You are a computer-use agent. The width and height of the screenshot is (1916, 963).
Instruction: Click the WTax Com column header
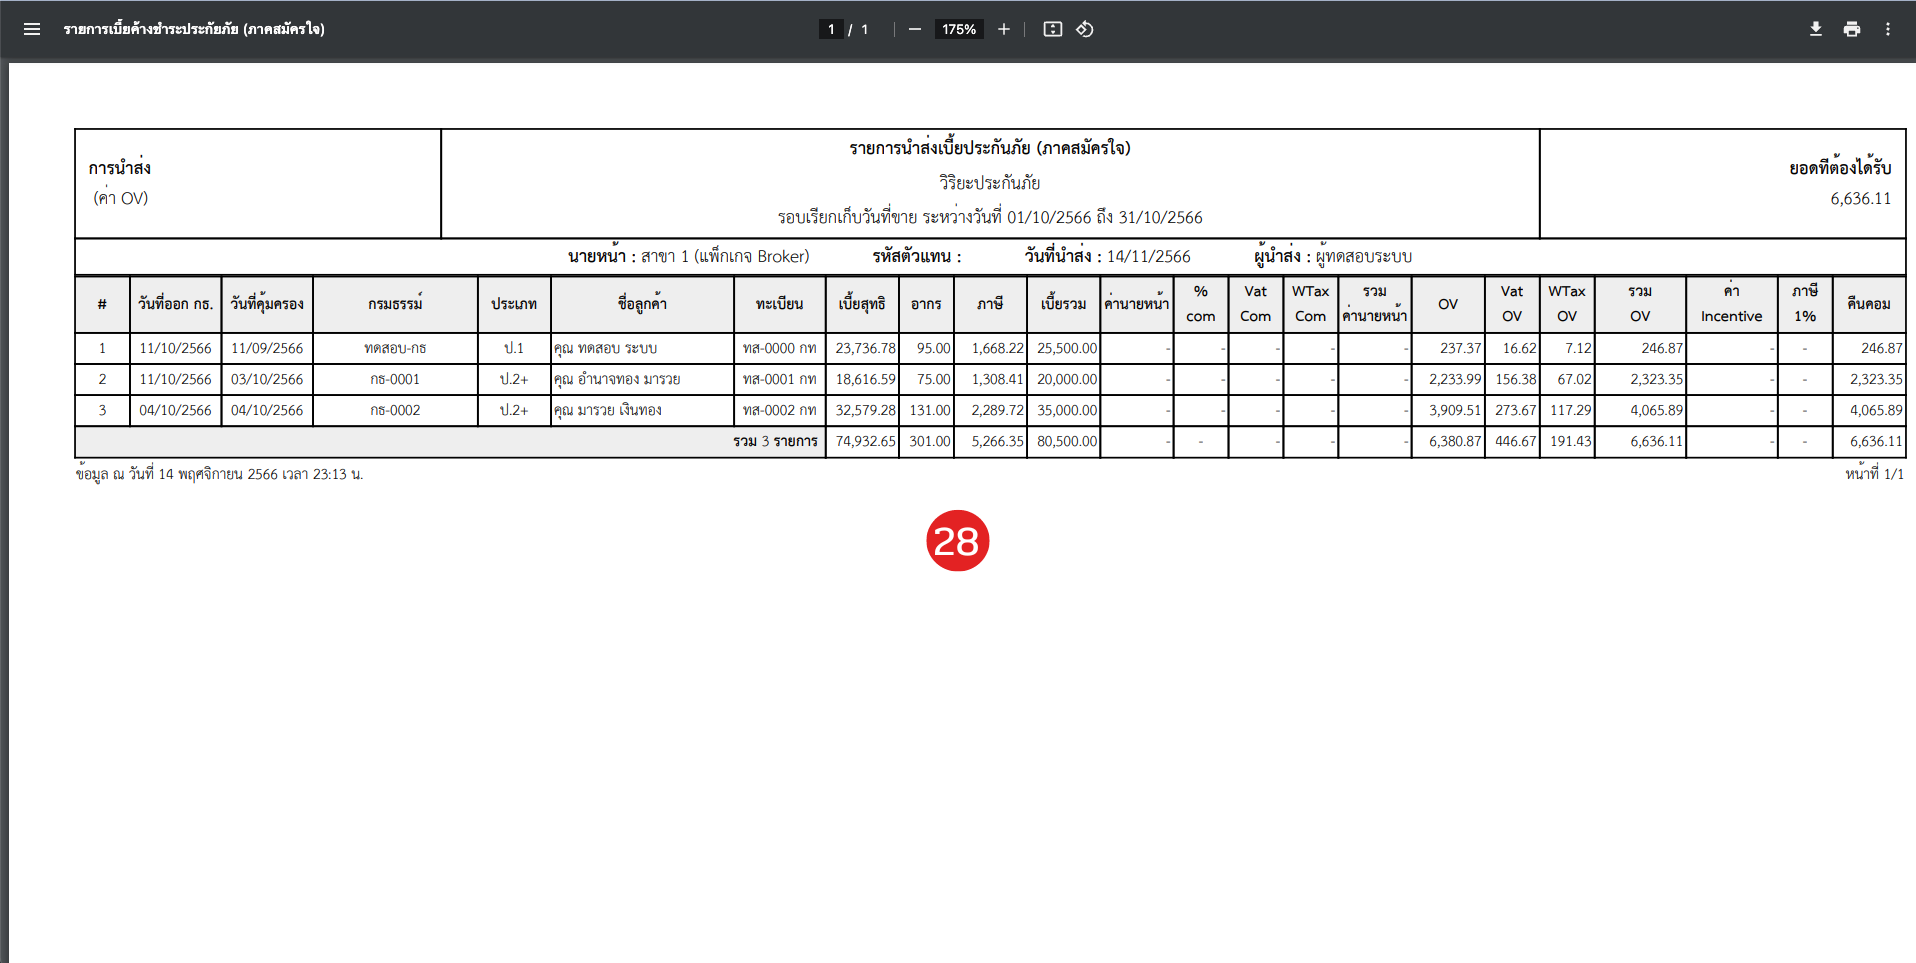click(x=1310, y=304)
